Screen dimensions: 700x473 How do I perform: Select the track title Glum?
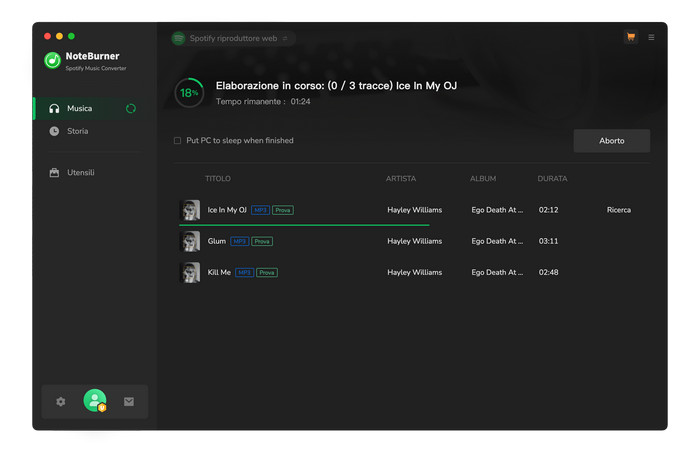pos(217,241)
